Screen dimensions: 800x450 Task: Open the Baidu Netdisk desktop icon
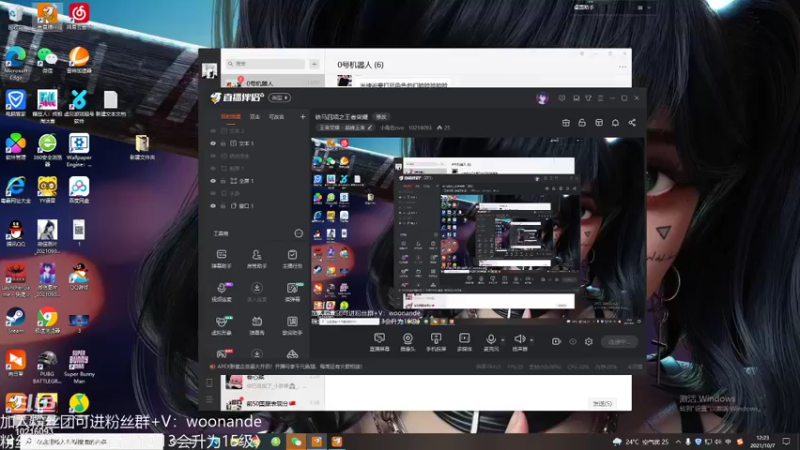coord(79,190)
